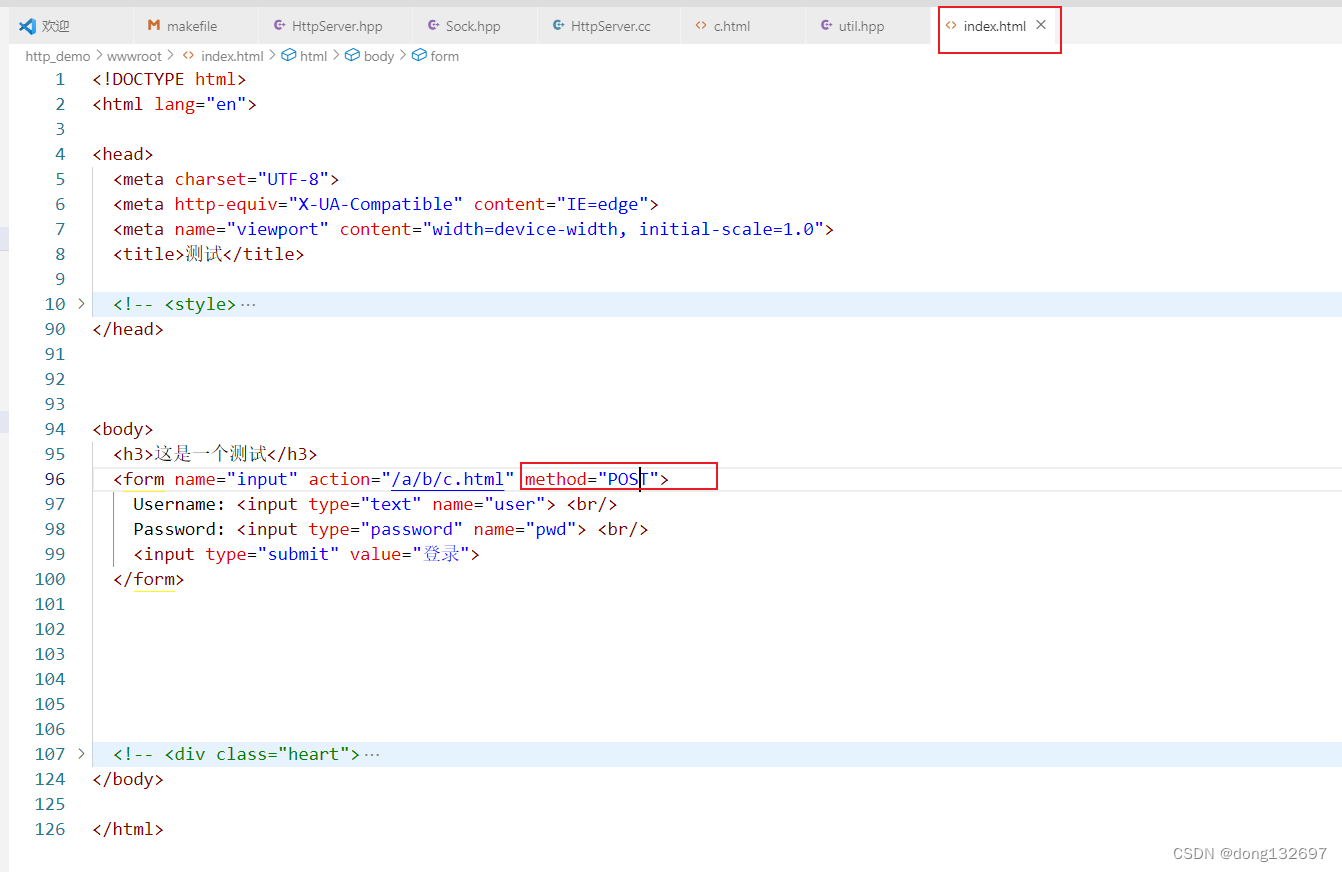Click the cube icon before breadcrumb body
The image size is (1342, 872).
pyautogui.click(x=352, y=56)
